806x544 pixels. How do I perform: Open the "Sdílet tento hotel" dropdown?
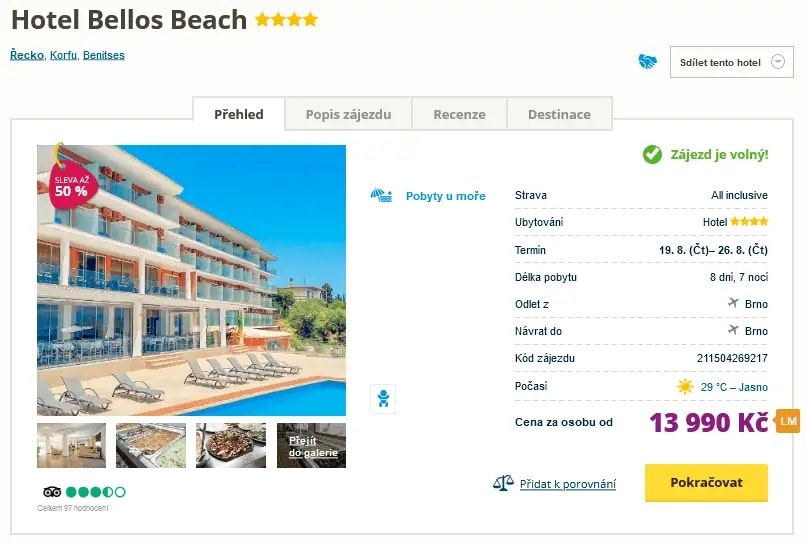click(x=720, y=62)
